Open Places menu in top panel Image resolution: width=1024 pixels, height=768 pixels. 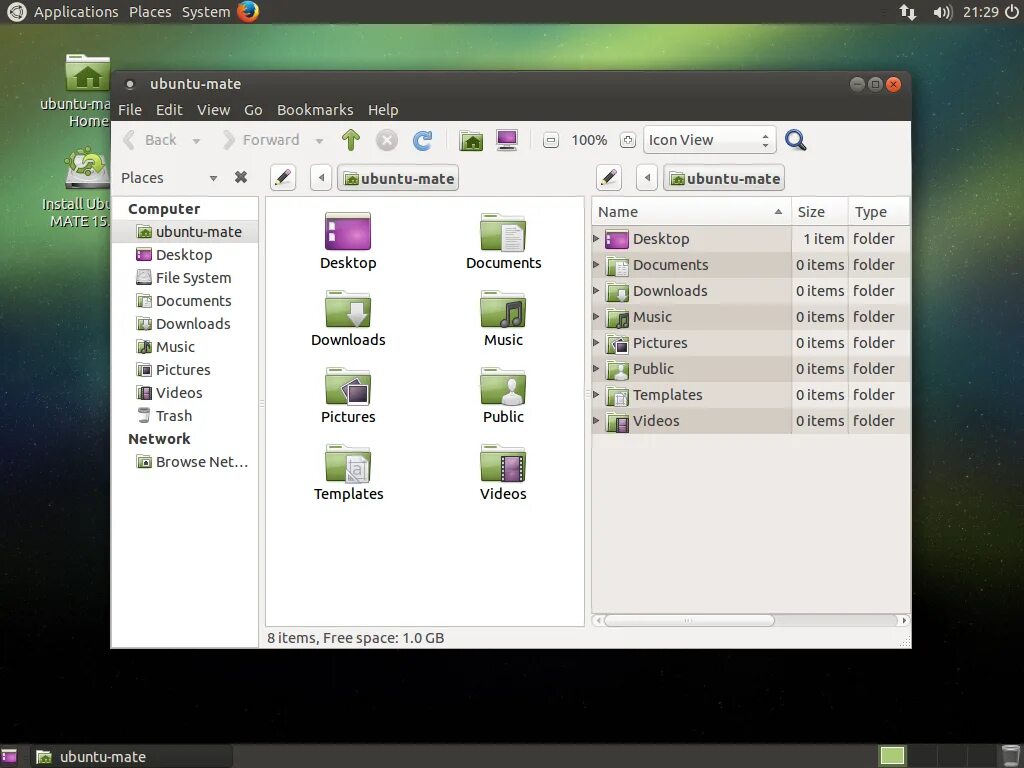point(150,12)
